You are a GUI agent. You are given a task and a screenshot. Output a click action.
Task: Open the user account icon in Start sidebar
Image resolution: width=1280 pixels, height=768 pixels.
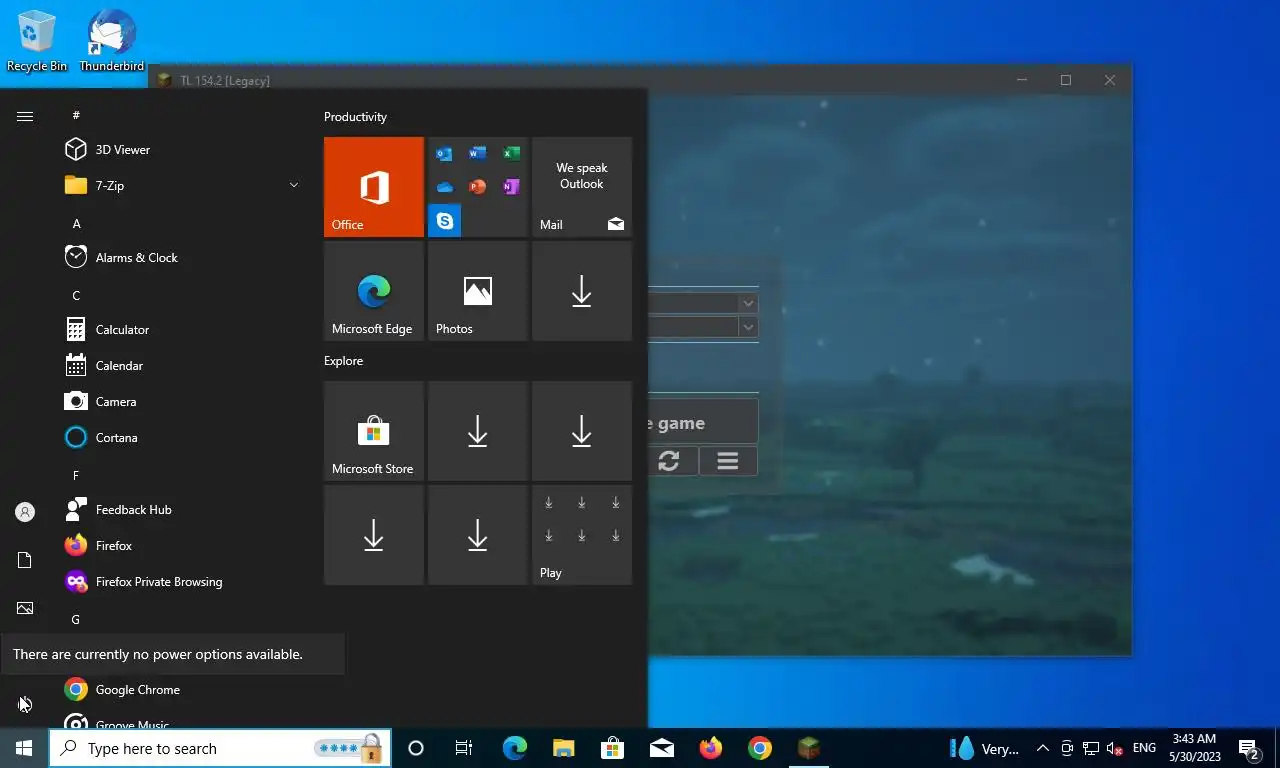[25, 512]
